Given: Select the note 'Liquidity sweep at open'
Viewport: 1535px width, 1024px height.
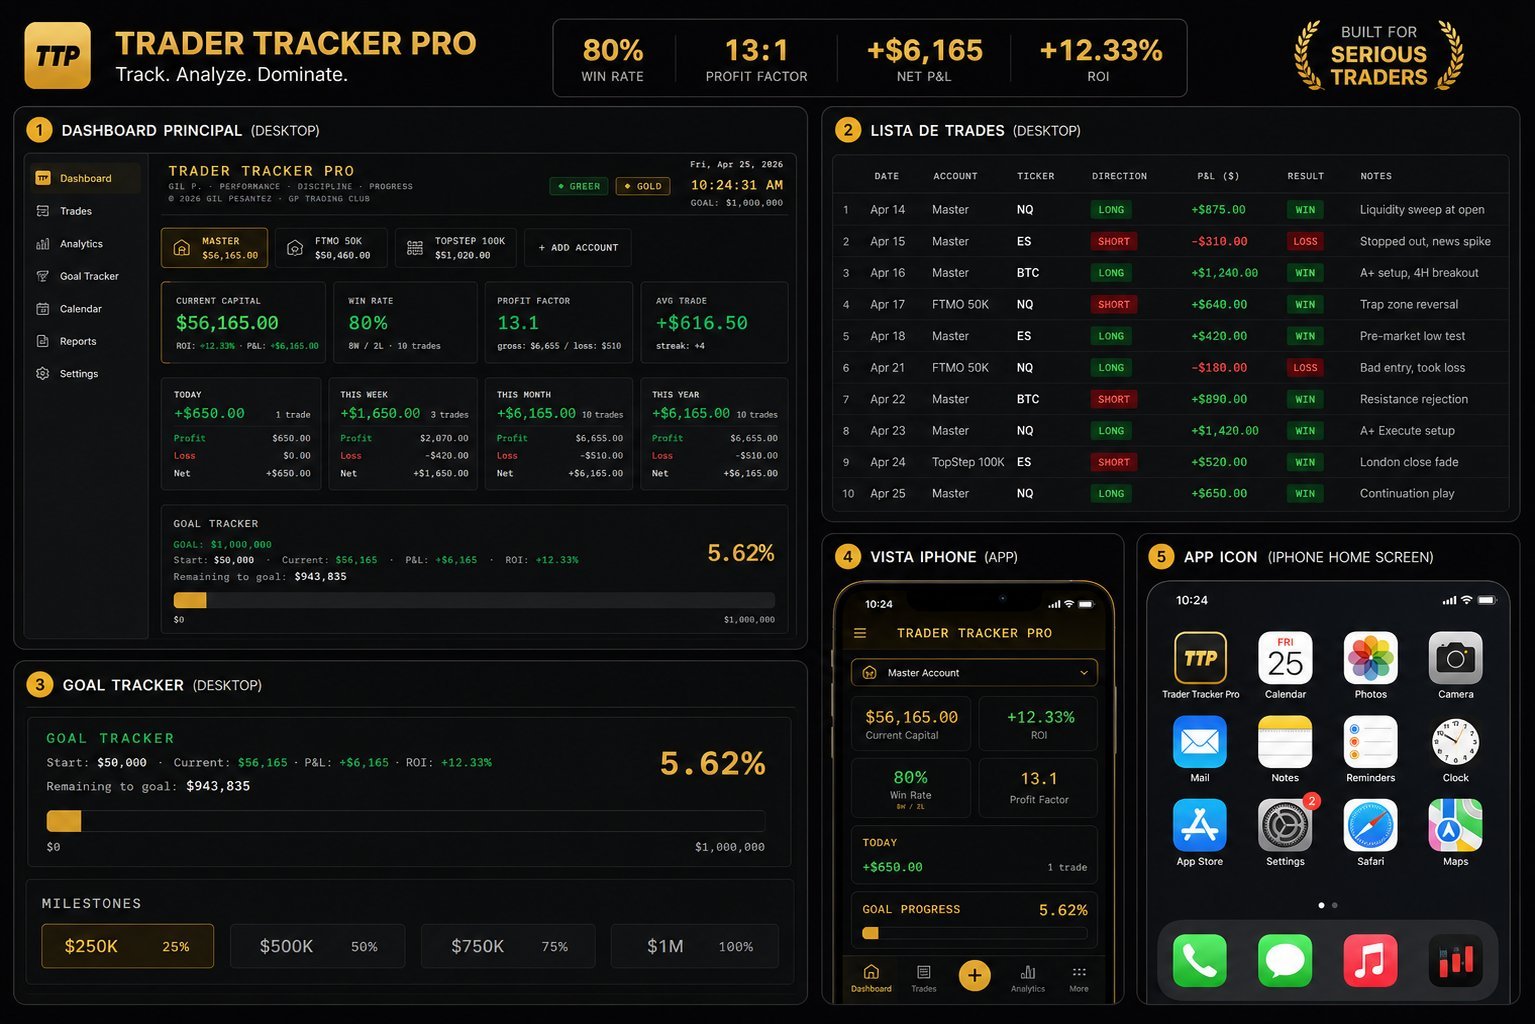Looking at the screenshot, I should point(1422,210).
